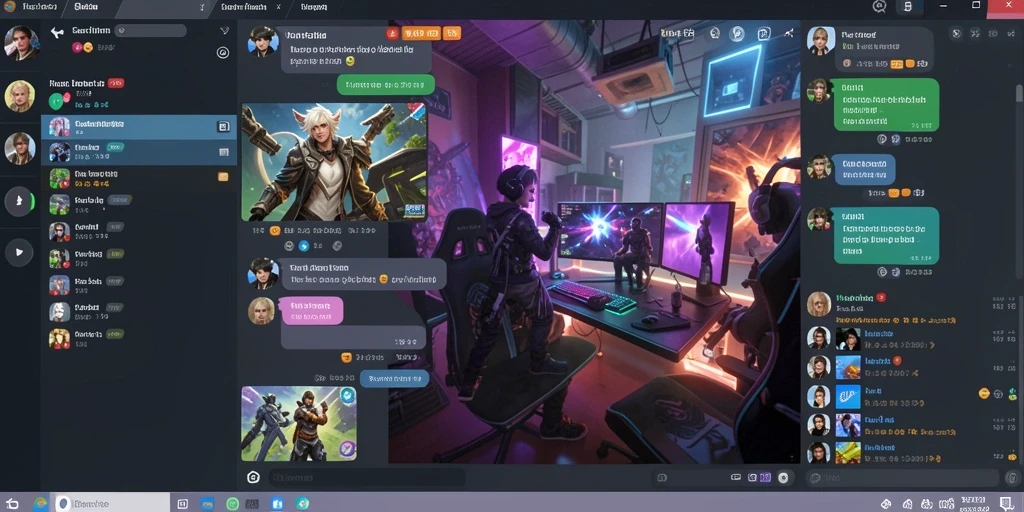Click the purple icon in the message input toolbar
Image resolution: width=1024 pixels, height=512 pixels.
(x=765, y=478)
